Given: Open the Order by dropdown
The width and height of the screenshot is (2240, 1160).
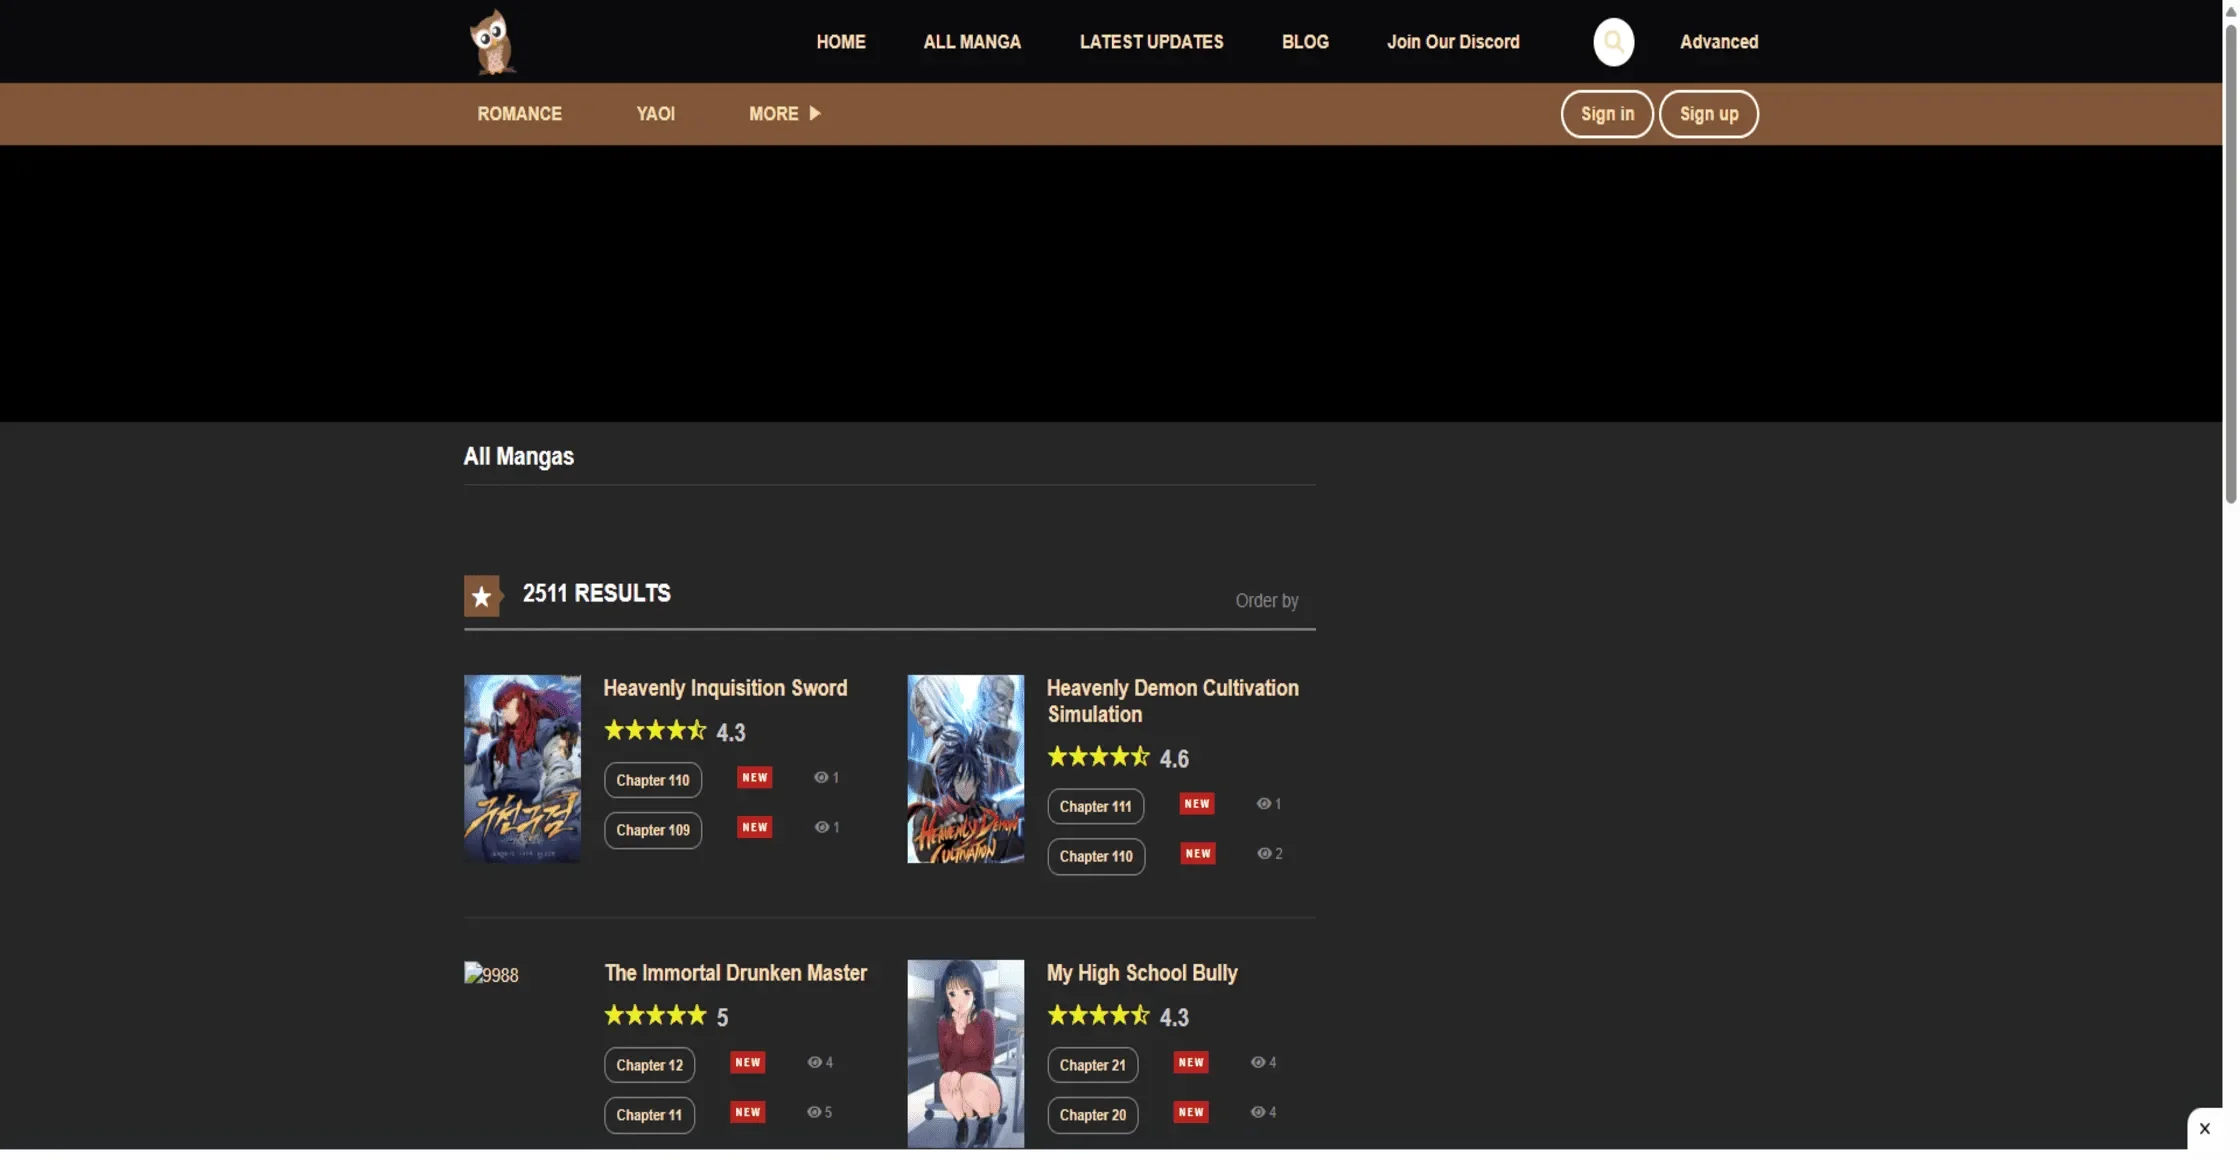Looking at the screenshot, I should point(1266,600).
